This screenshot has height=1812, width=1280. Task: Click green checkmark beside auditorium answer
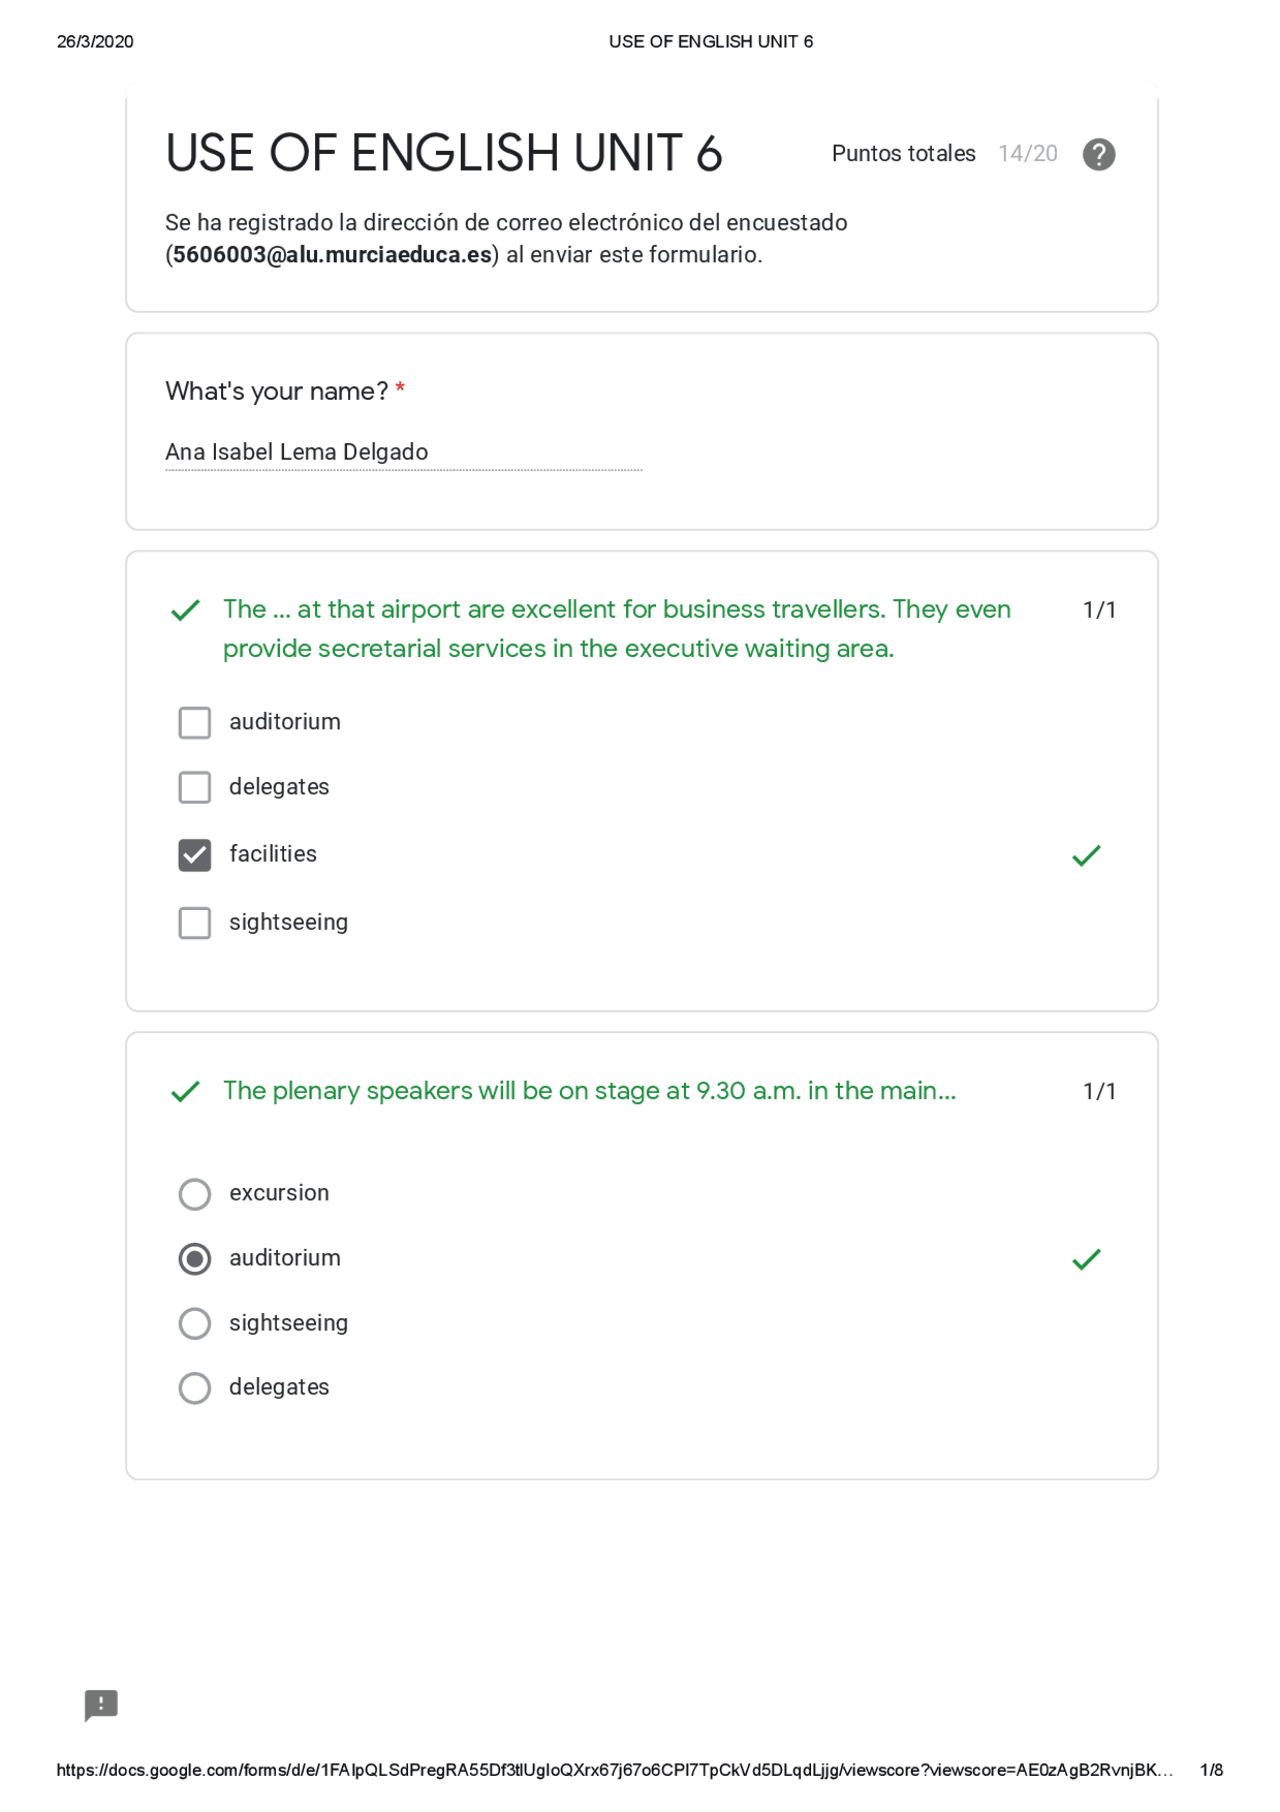[x=1086, y=1259]
